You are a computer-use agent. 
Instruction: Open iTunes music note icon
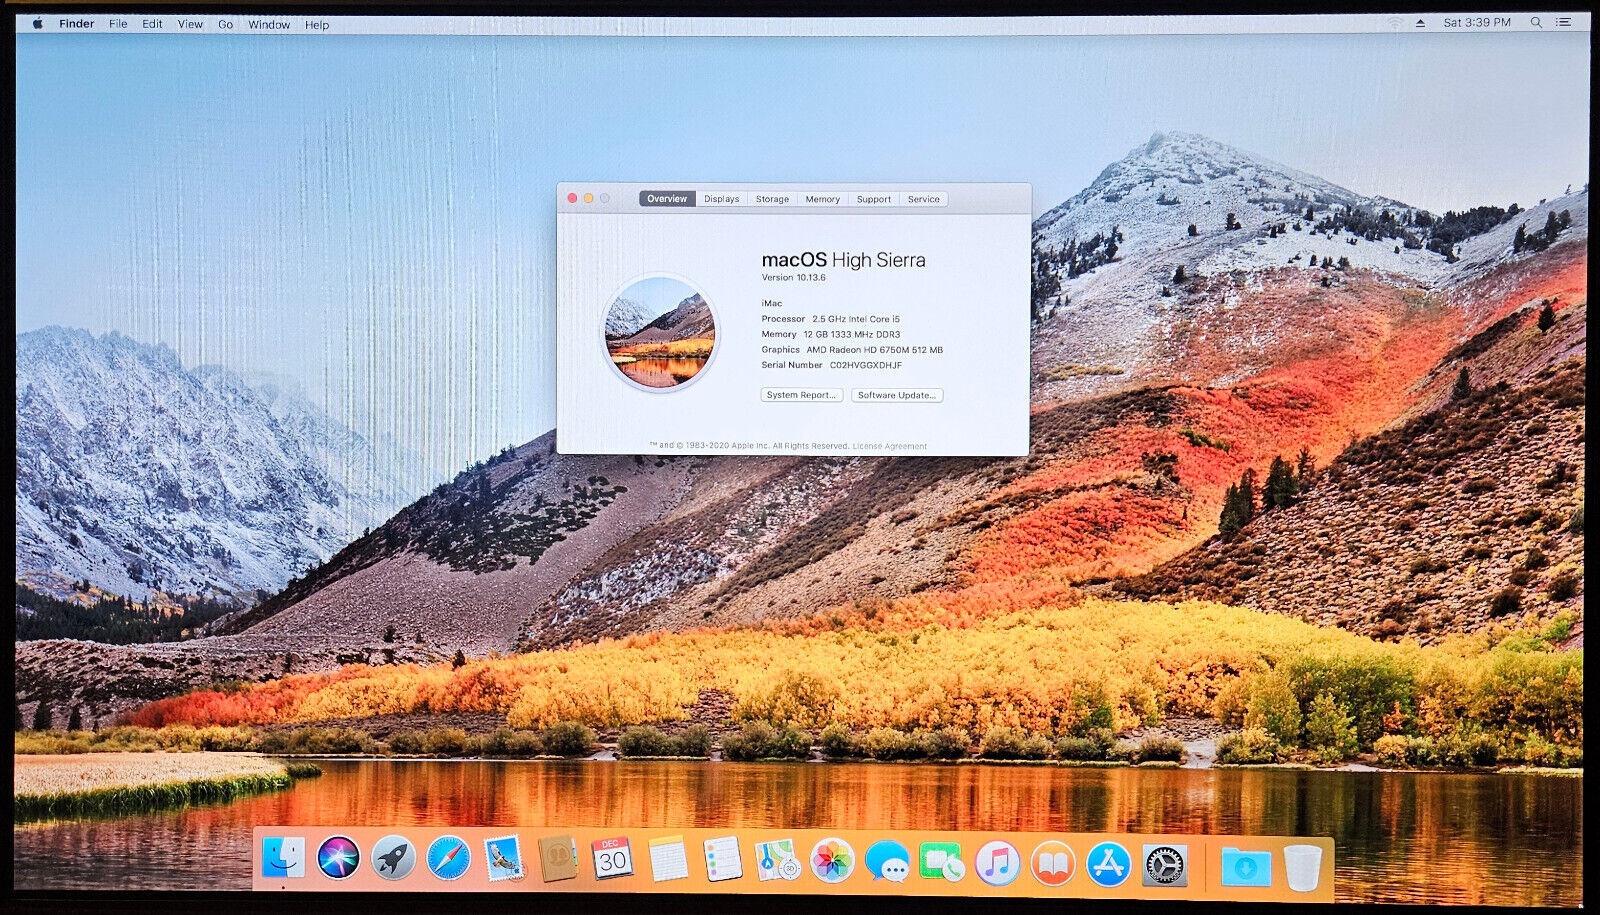(x=997, y=863)
